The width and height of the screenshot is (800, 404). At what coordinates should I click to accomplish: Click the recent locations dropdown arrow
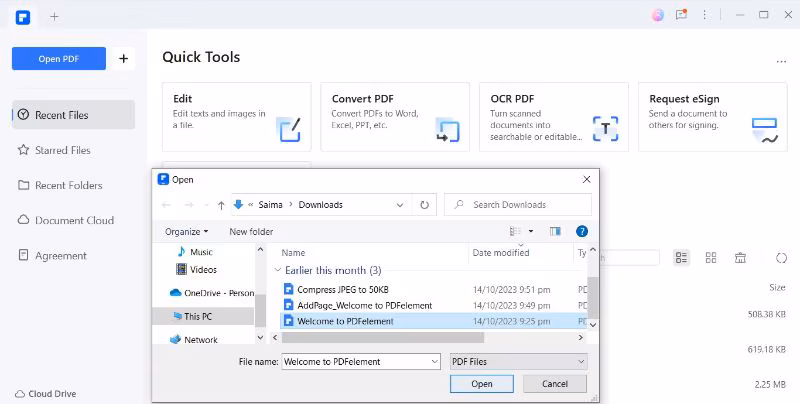coord(206,205)
